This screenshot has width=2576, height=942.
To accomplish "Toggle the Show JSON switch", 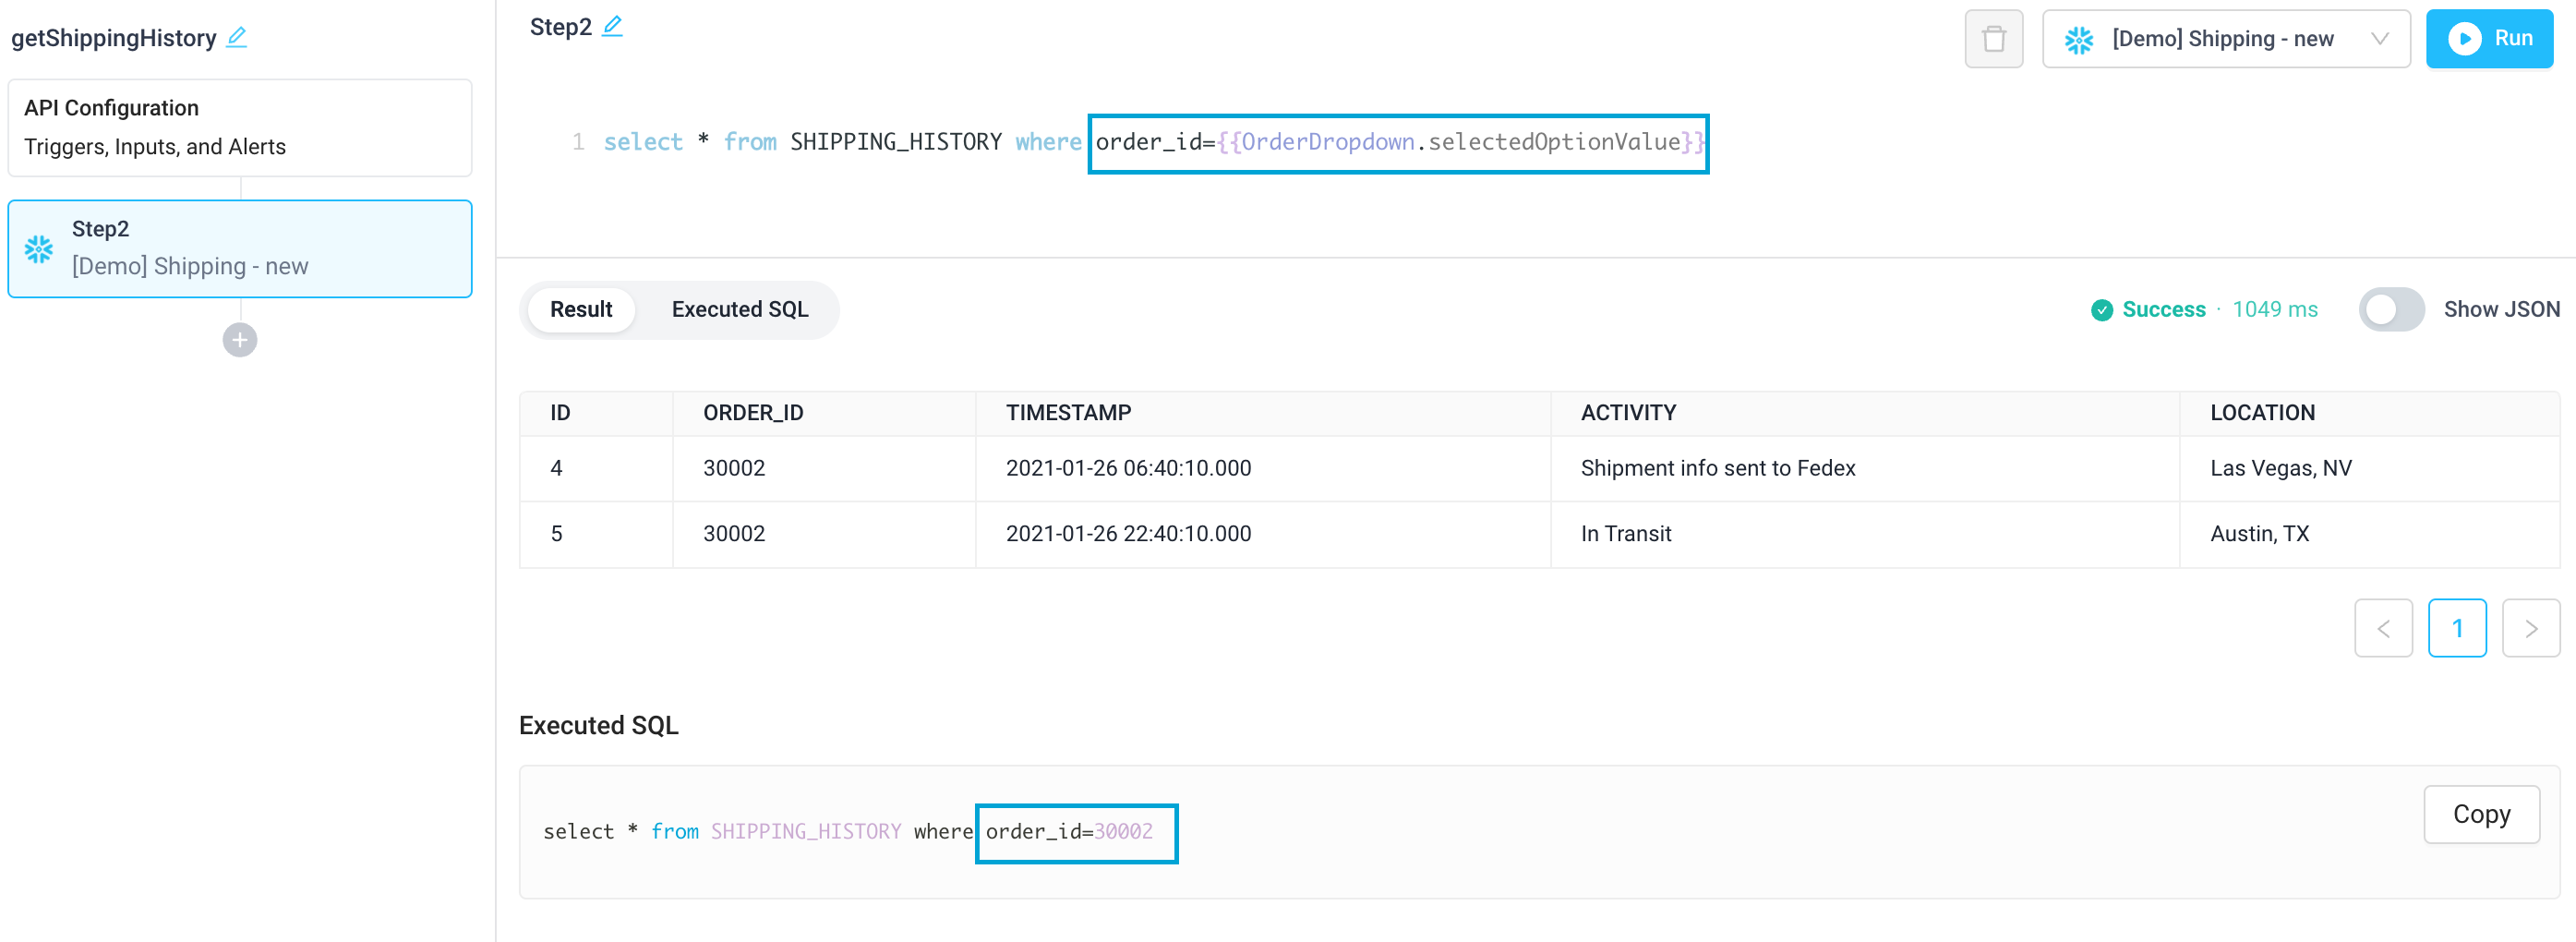I will tap(2390, 310).
